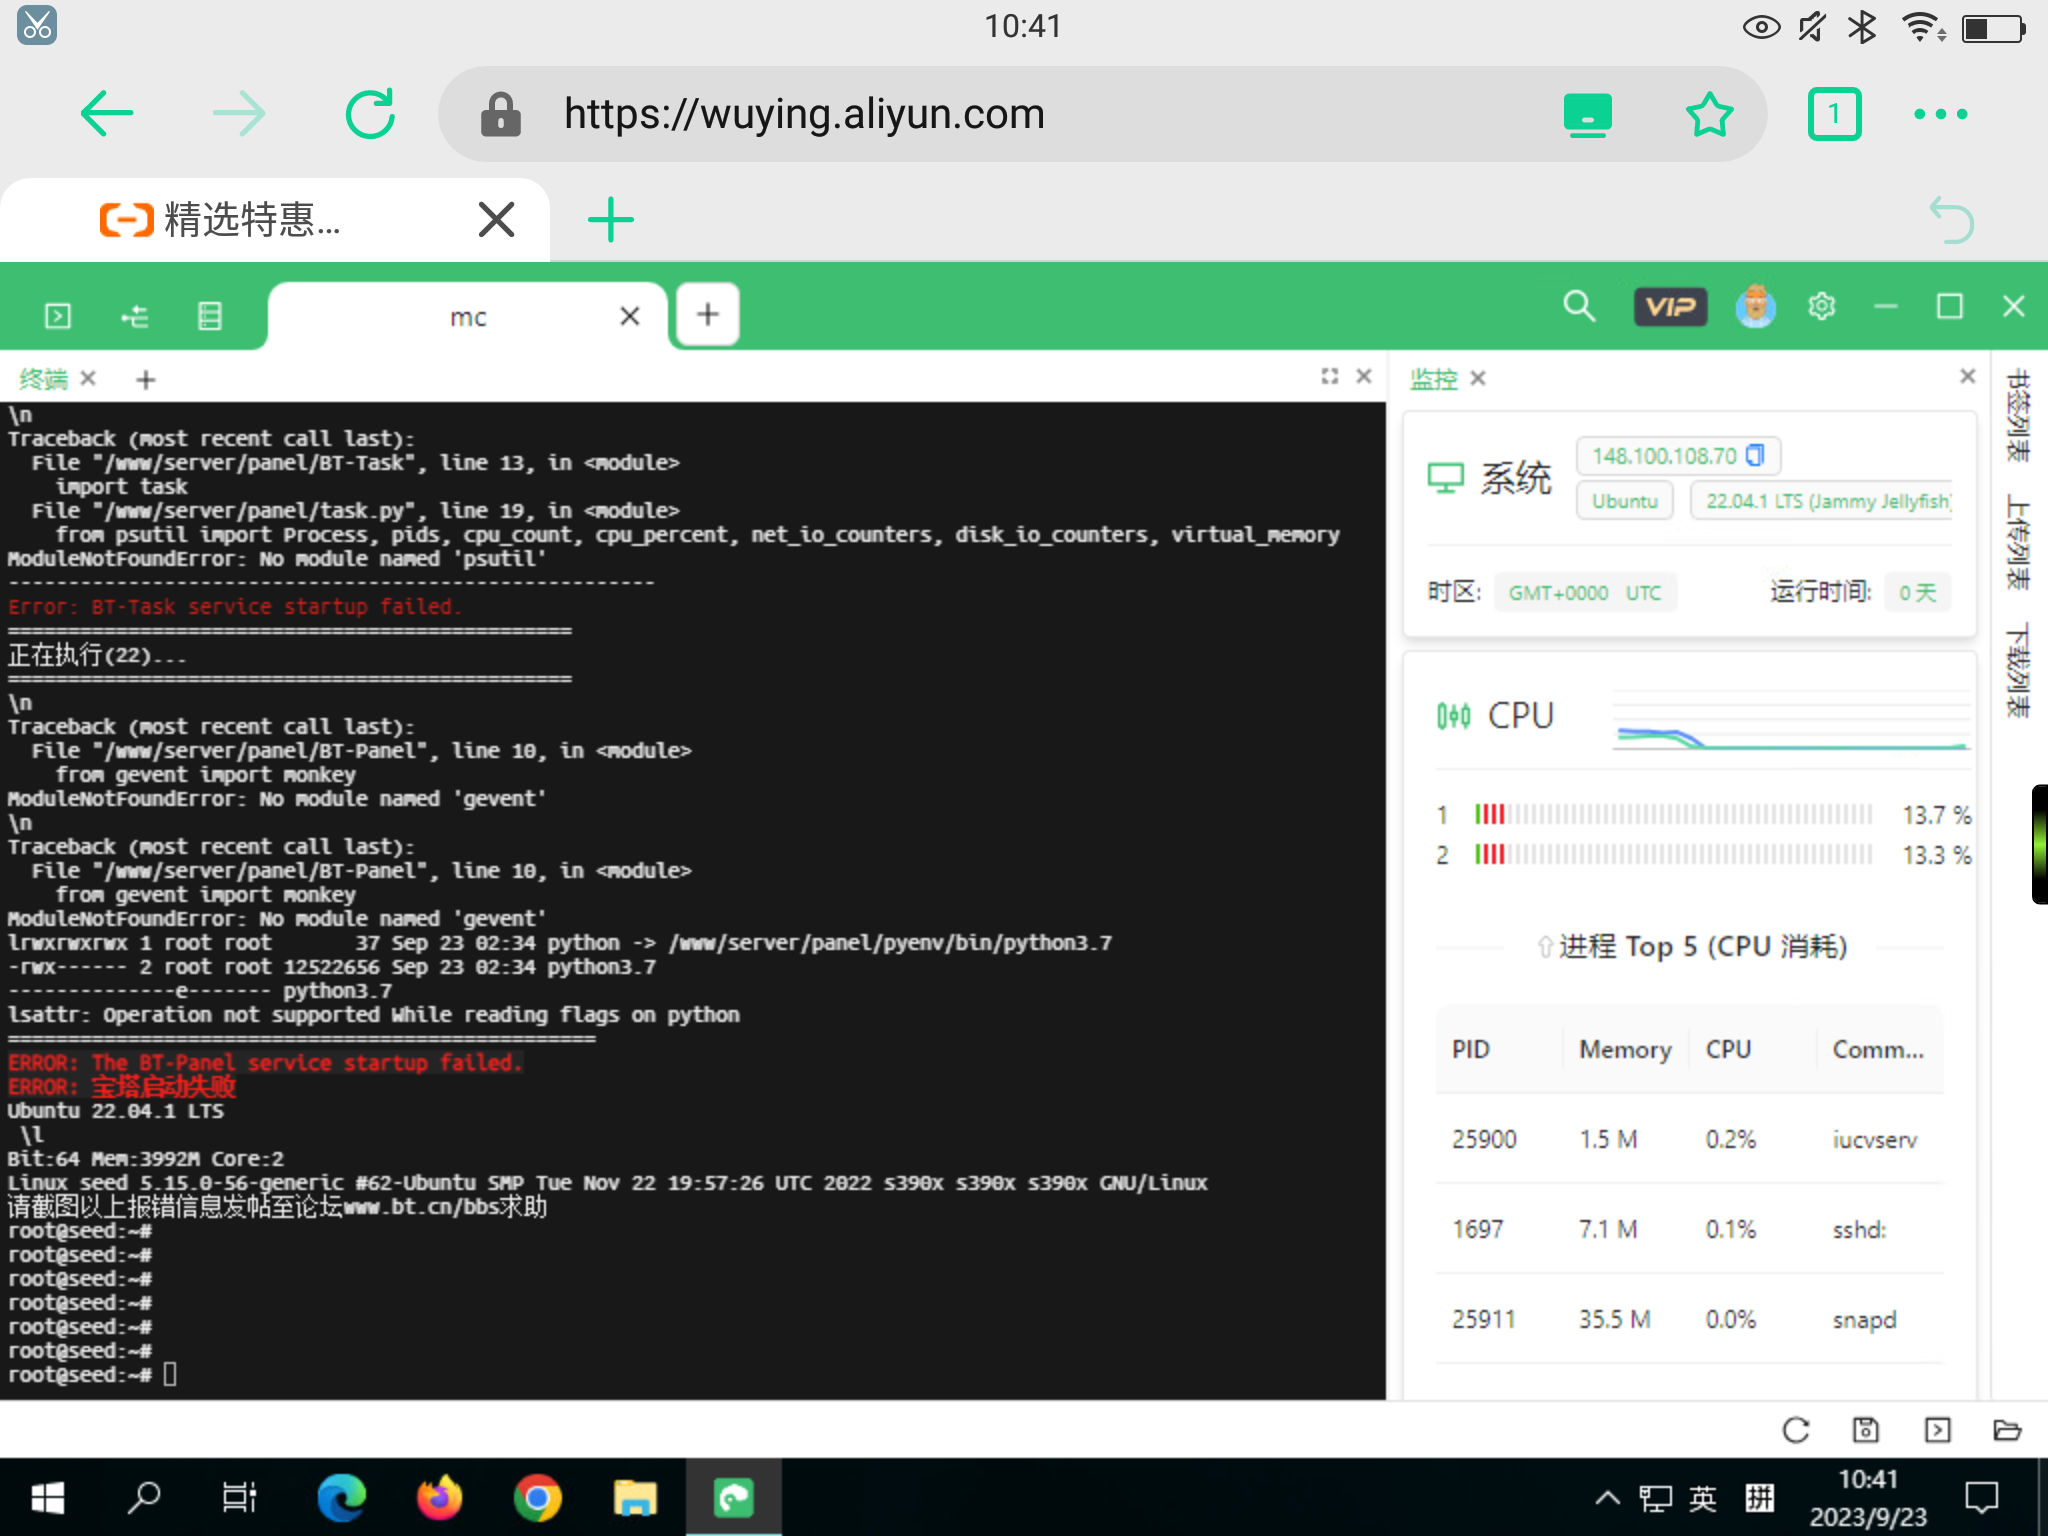Open browser three-dot menu

(1940, 114)
